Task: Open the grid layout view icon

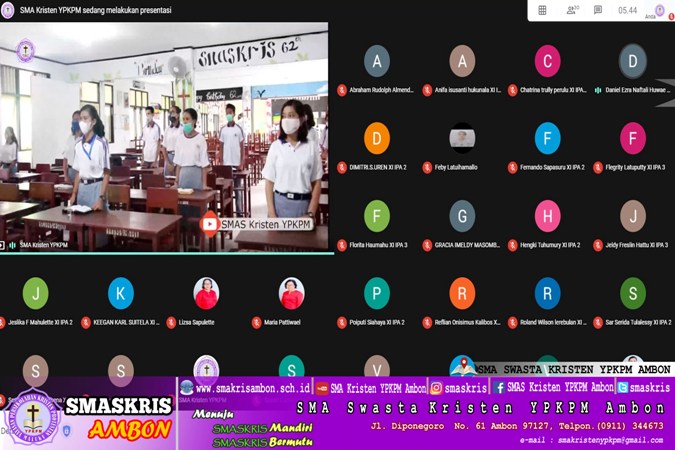Action: pos(542,10)
